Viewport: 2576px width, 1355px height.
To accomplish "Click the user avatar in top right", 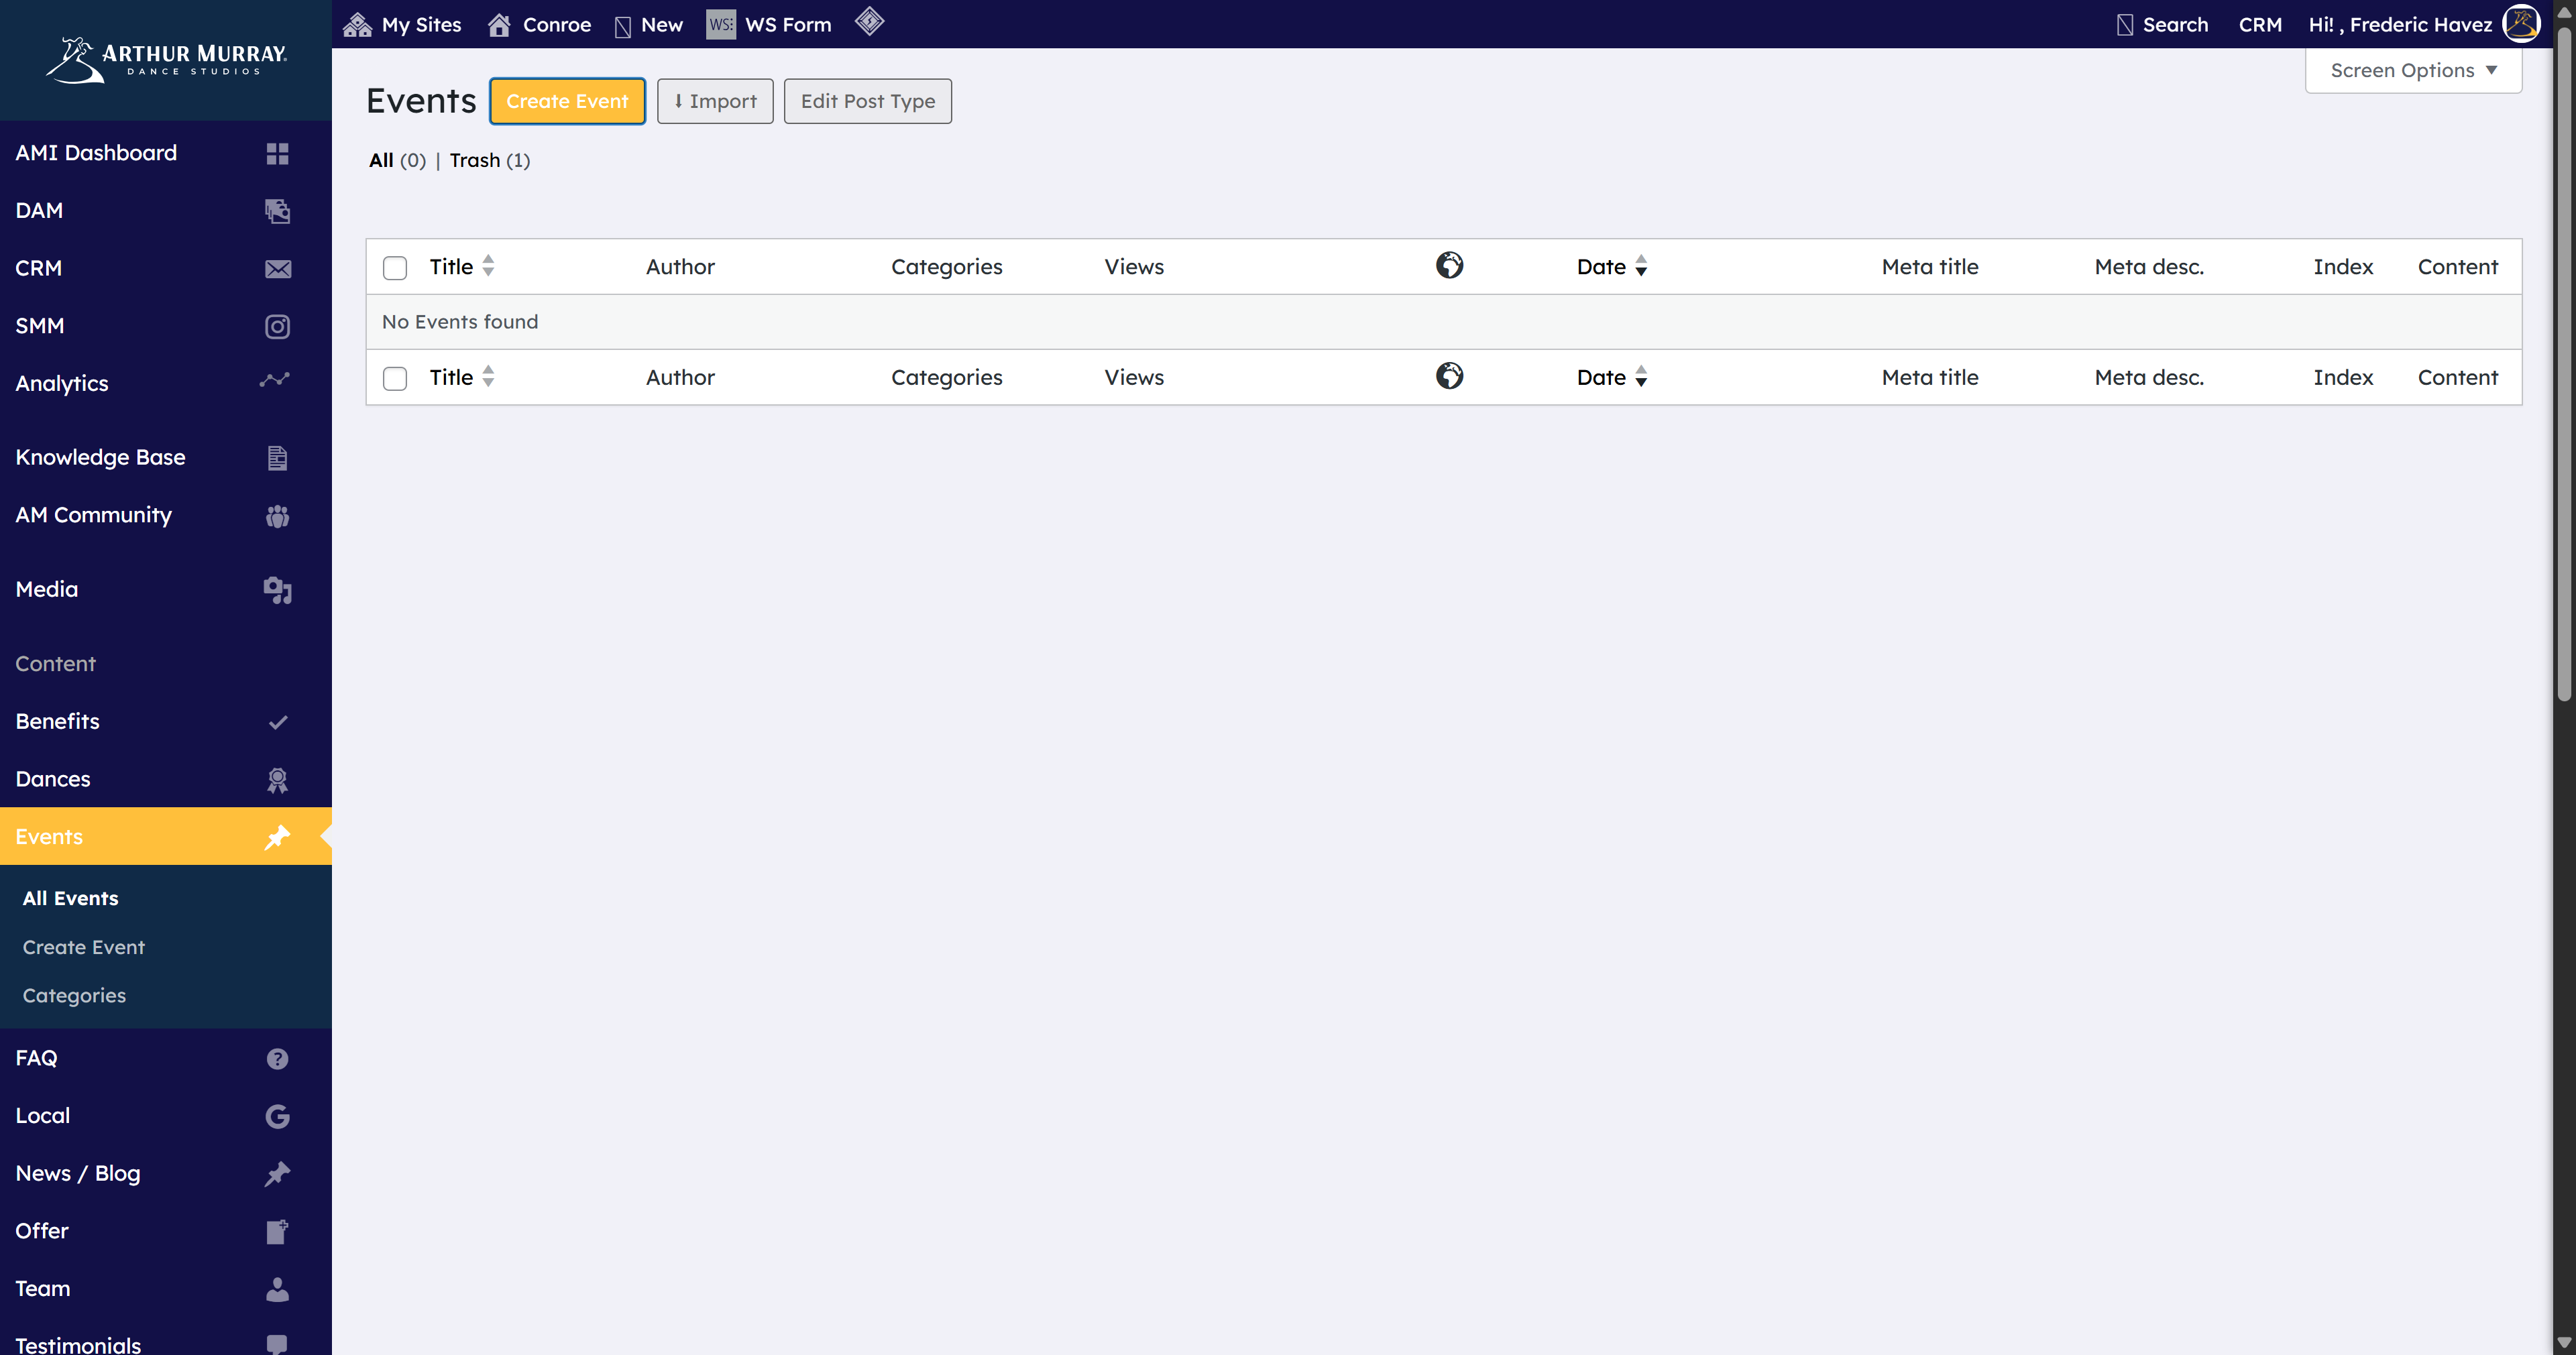I will click(x=2520, y=24).
